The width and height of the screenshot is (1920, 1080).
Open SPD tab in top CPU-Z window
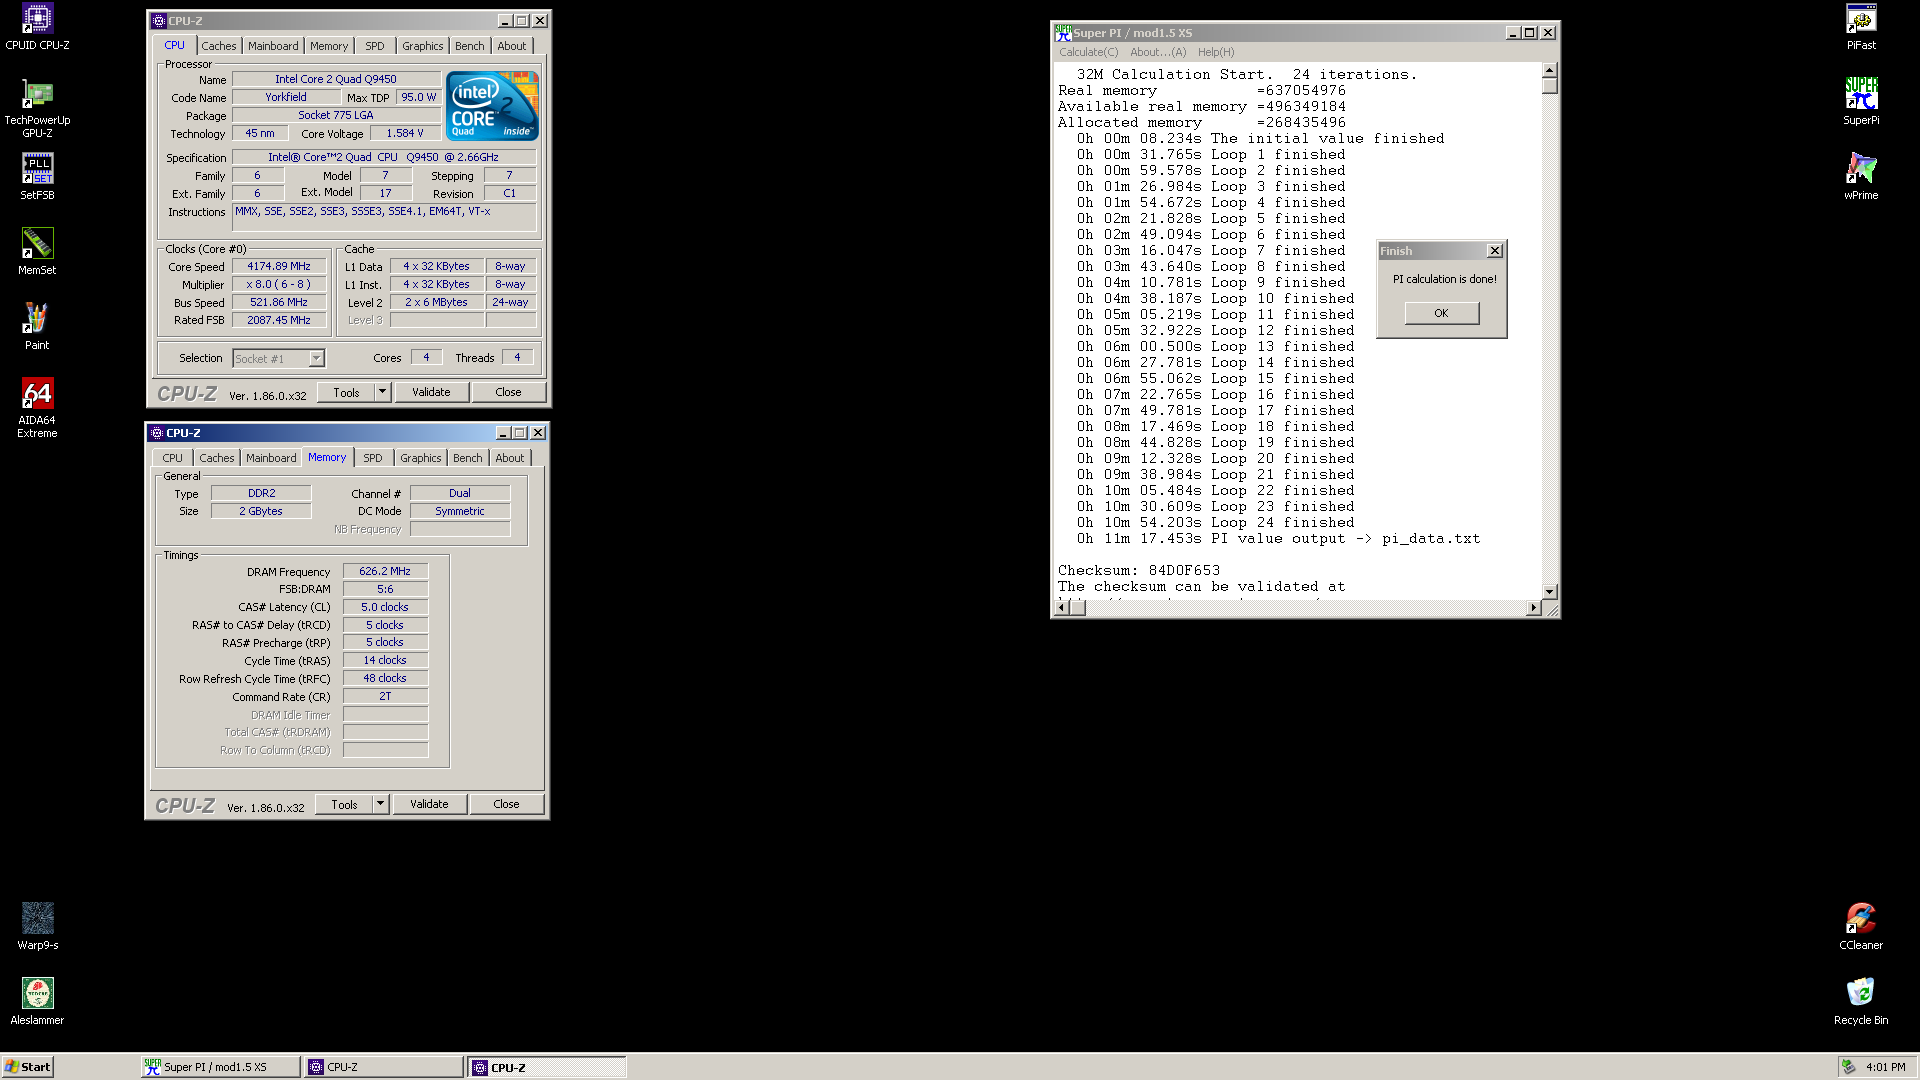coord(375,46)
